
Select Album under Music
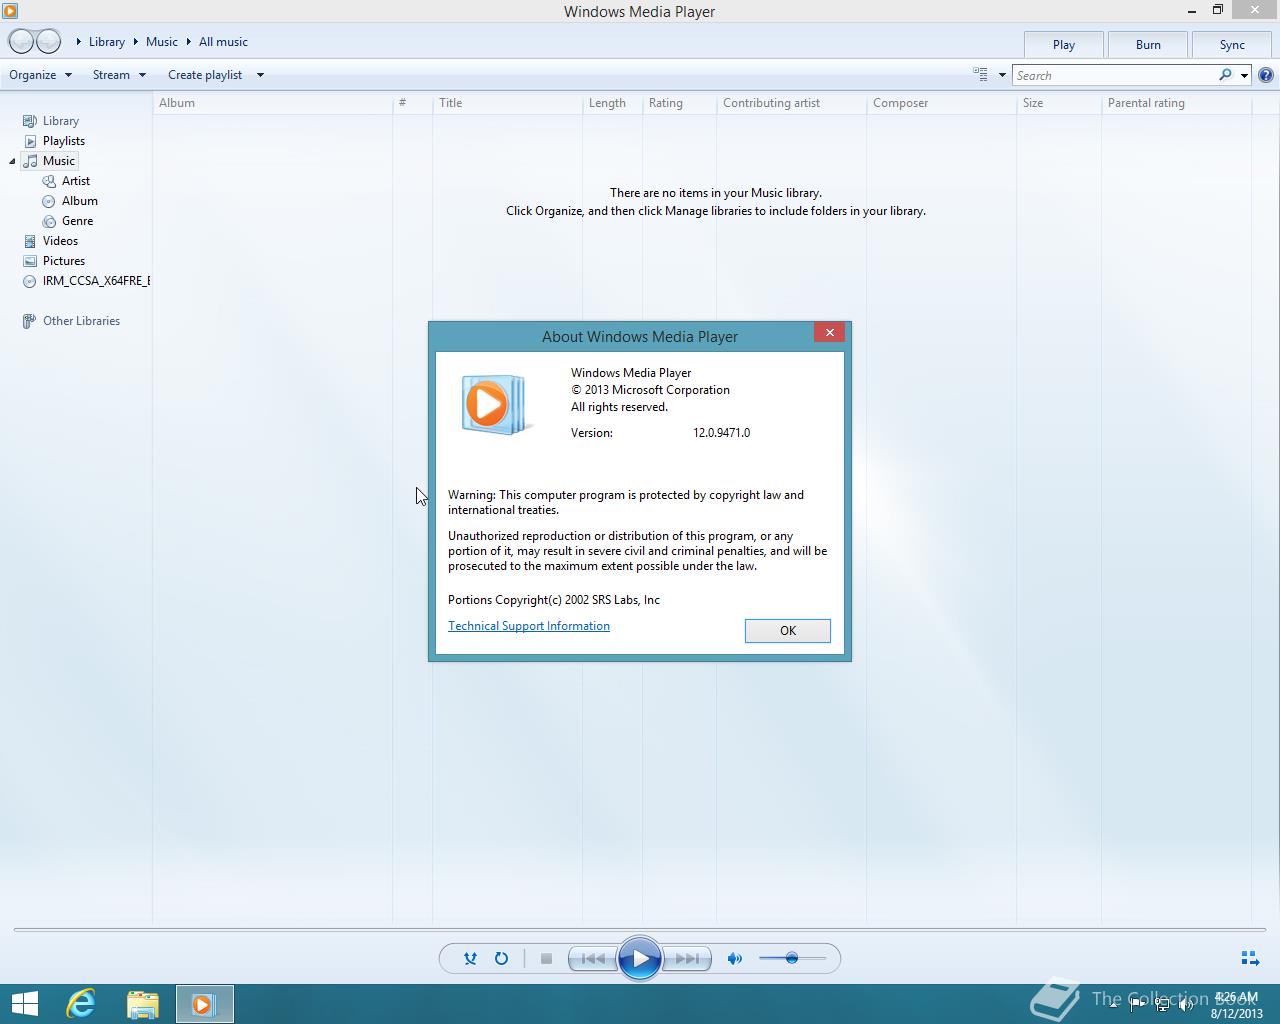pyautogui.click(x=79, y=201)
